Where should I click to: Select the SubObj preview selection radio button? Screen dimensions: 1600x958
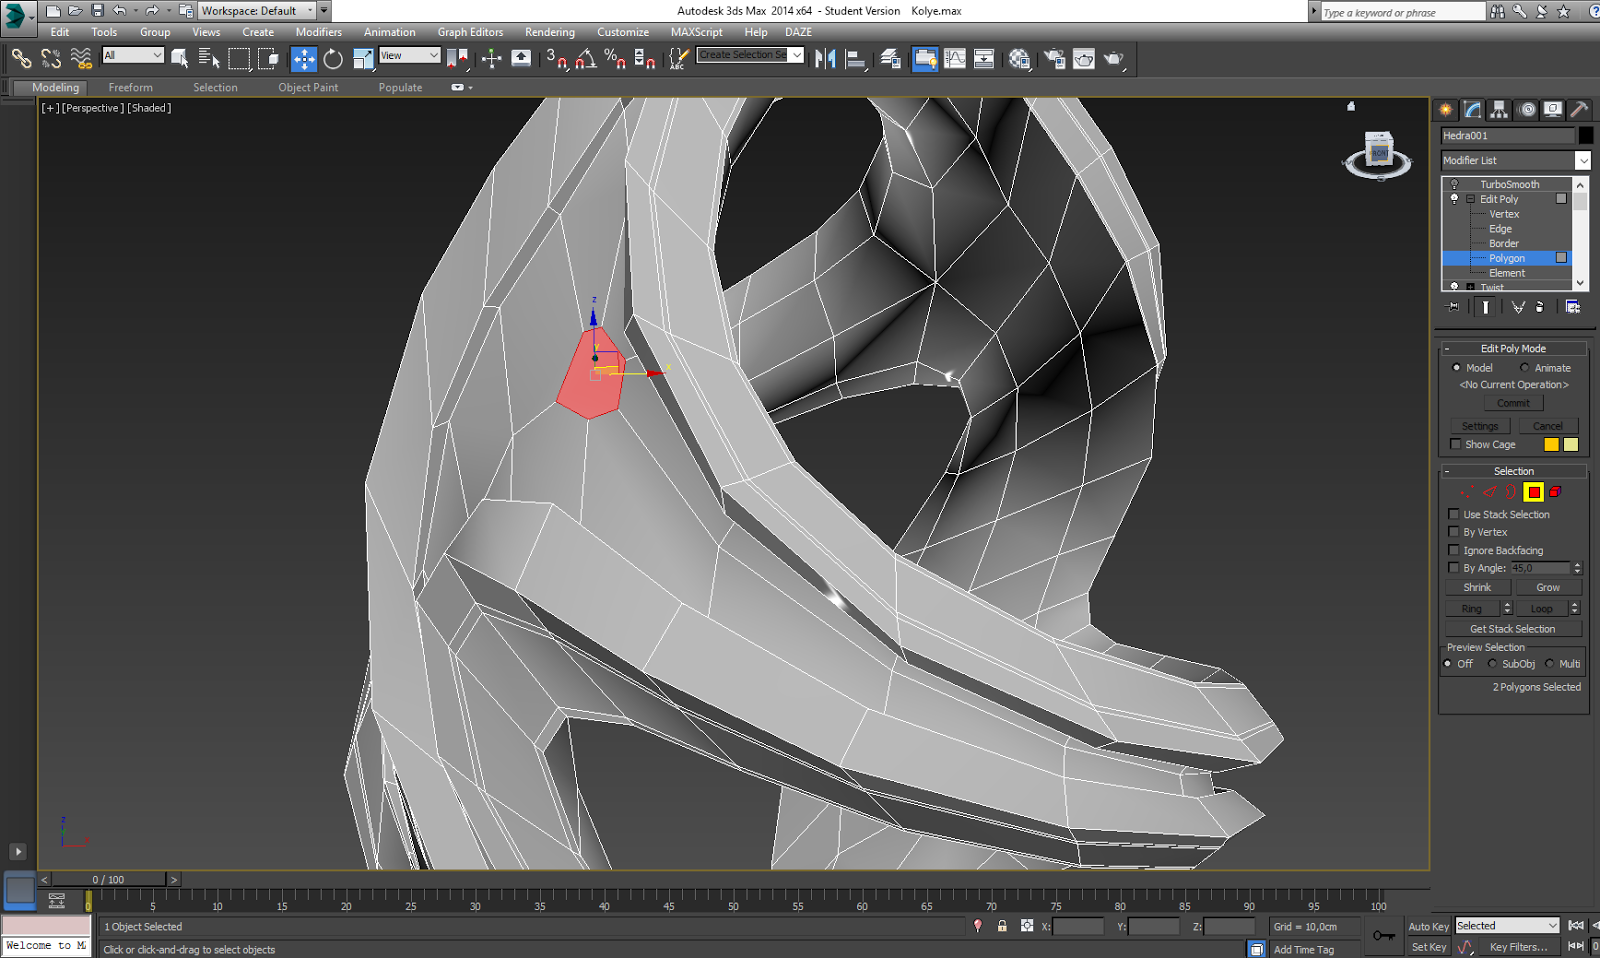(1493, 663)
